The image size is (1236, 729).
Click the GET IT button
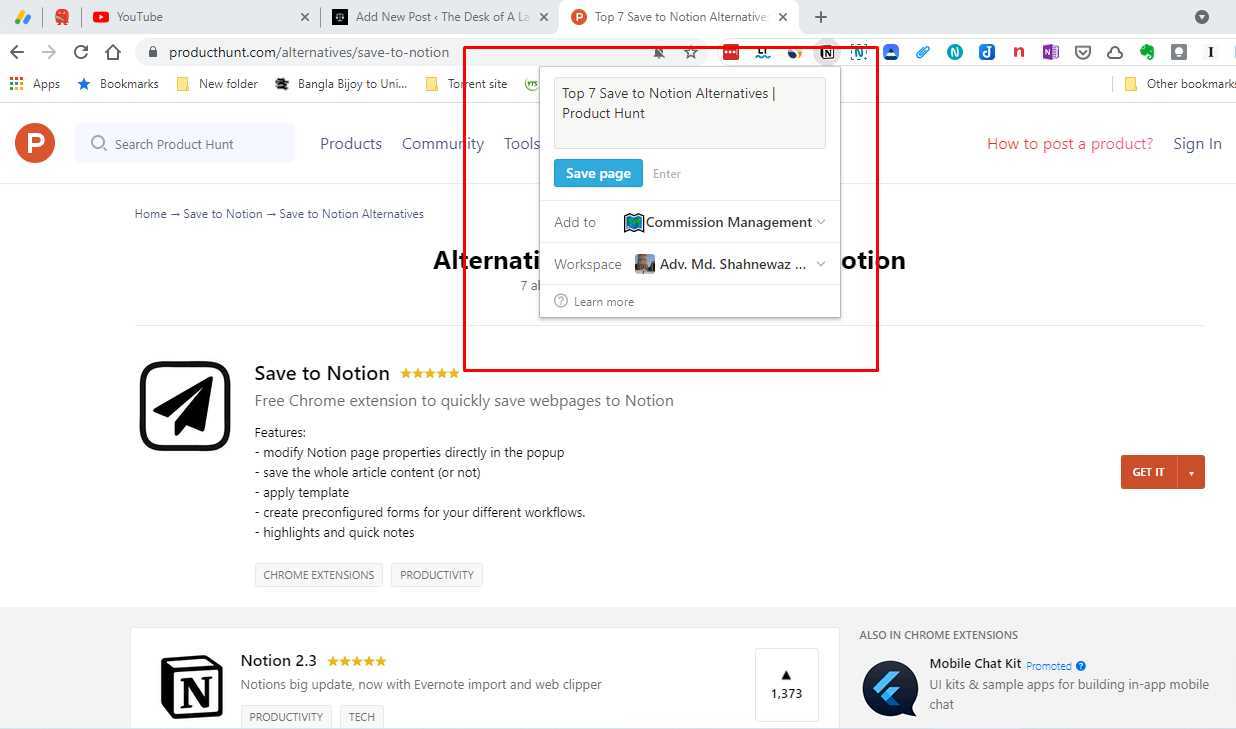[1149, 472]
